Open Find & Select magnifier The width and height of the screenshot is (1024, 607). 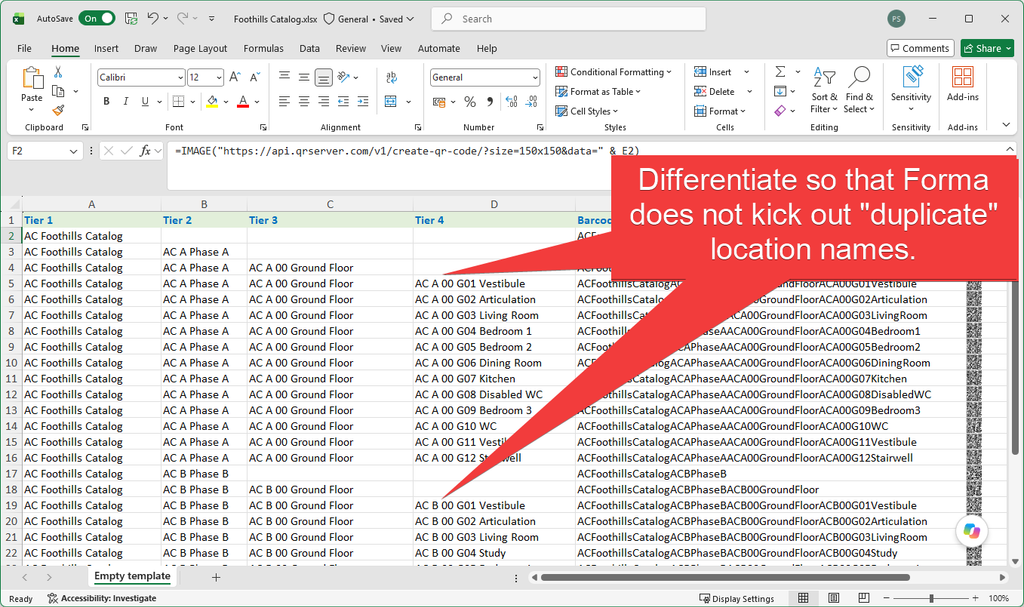pos(859,90)
